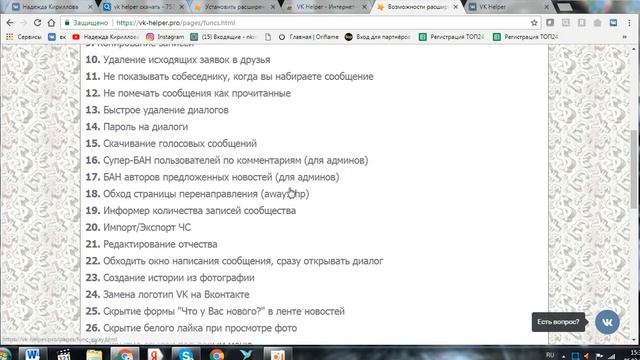Open the hummingbird app in the taskbar
The image size is (640, 360).
click(x=247, y=354)
